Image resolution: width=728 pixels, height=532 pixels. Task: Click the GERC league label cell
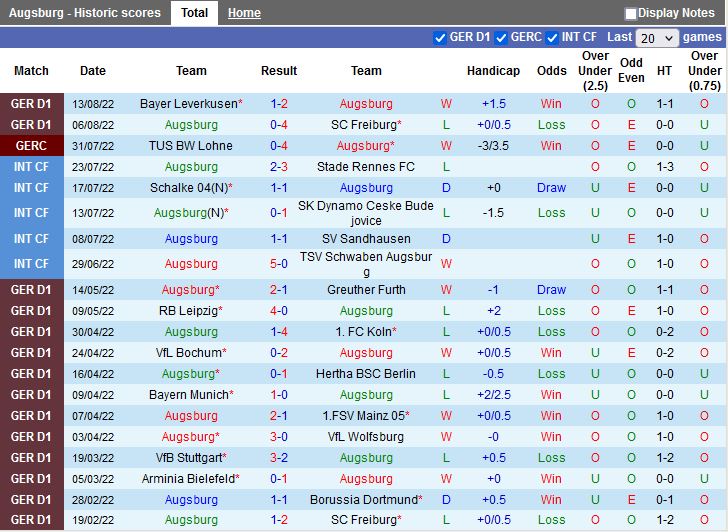click(x=31, y=146)
